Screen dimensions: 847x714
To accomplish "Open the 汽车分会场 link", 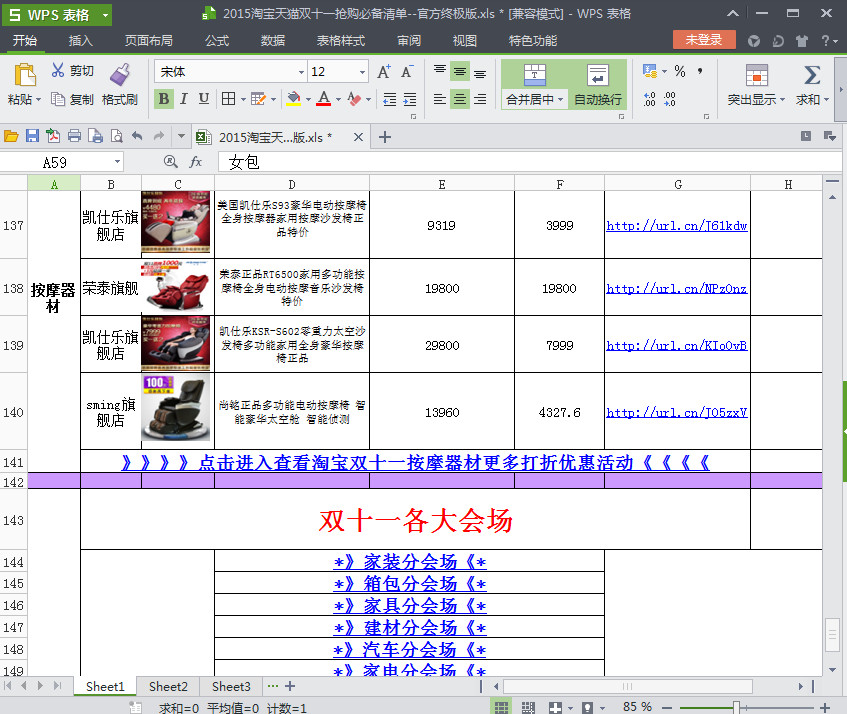I will (409, 649).
